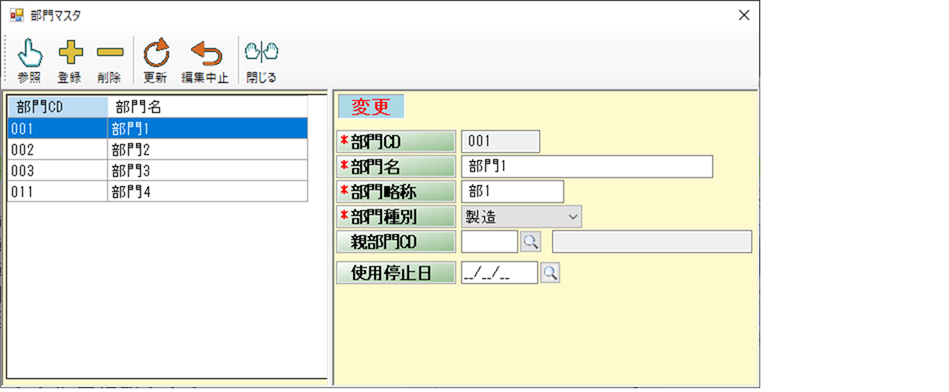Click the 部門略称 field label
The image size is (949, 392).
click(396, 191)
